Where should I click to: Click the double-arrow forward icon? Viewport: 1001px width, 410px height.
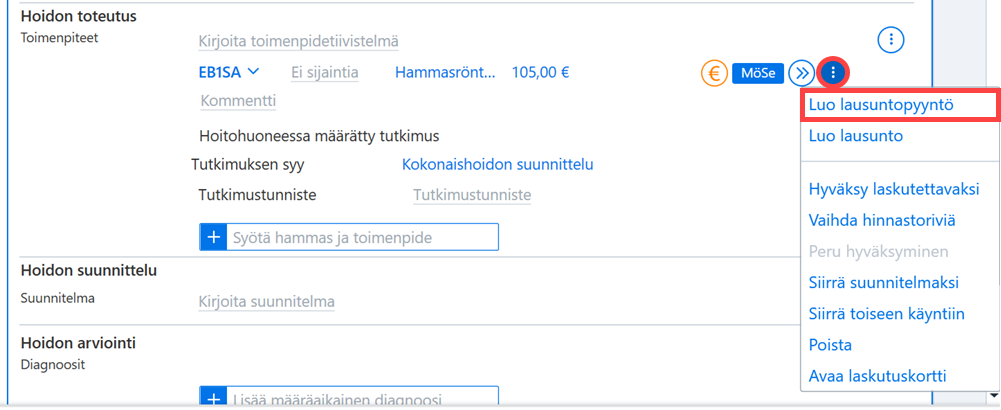[x=801, y=73]
